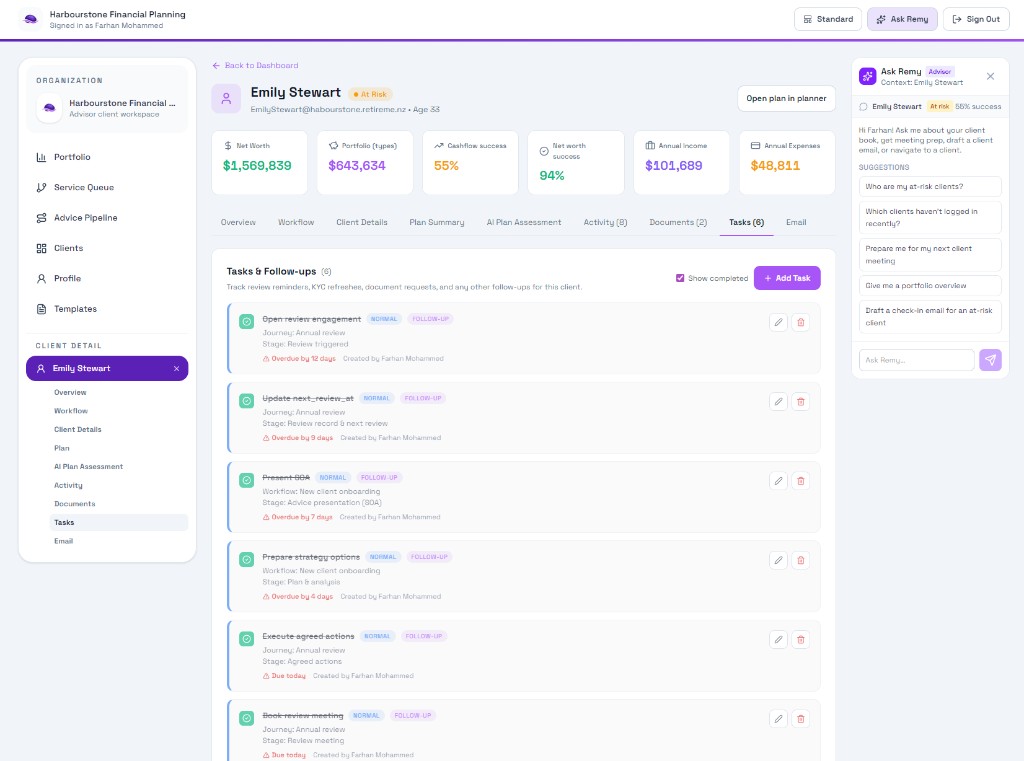The image size is (1024, 761).
Task: Open the Overview tab
Action: coord(238,223)
